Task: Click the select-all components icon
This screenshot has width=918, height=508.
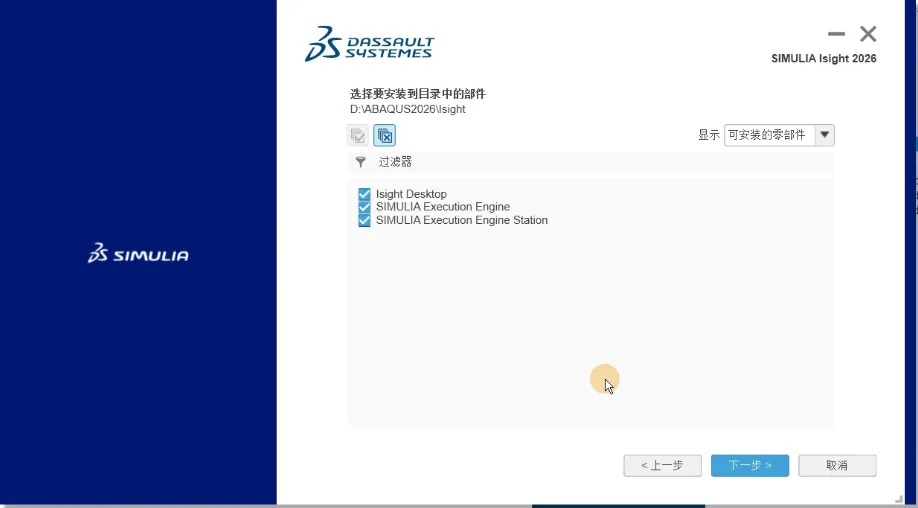Action: [358, 136]
